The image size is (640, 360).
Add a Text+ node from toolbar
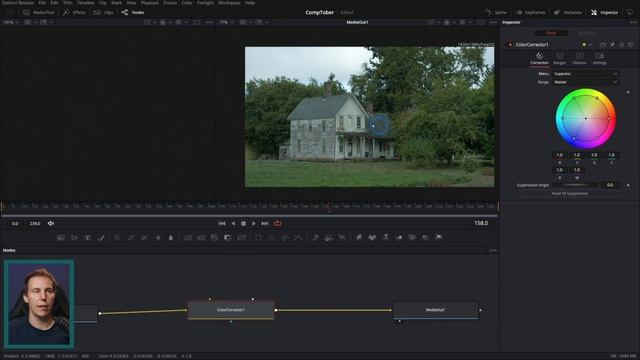click(87, 238)
